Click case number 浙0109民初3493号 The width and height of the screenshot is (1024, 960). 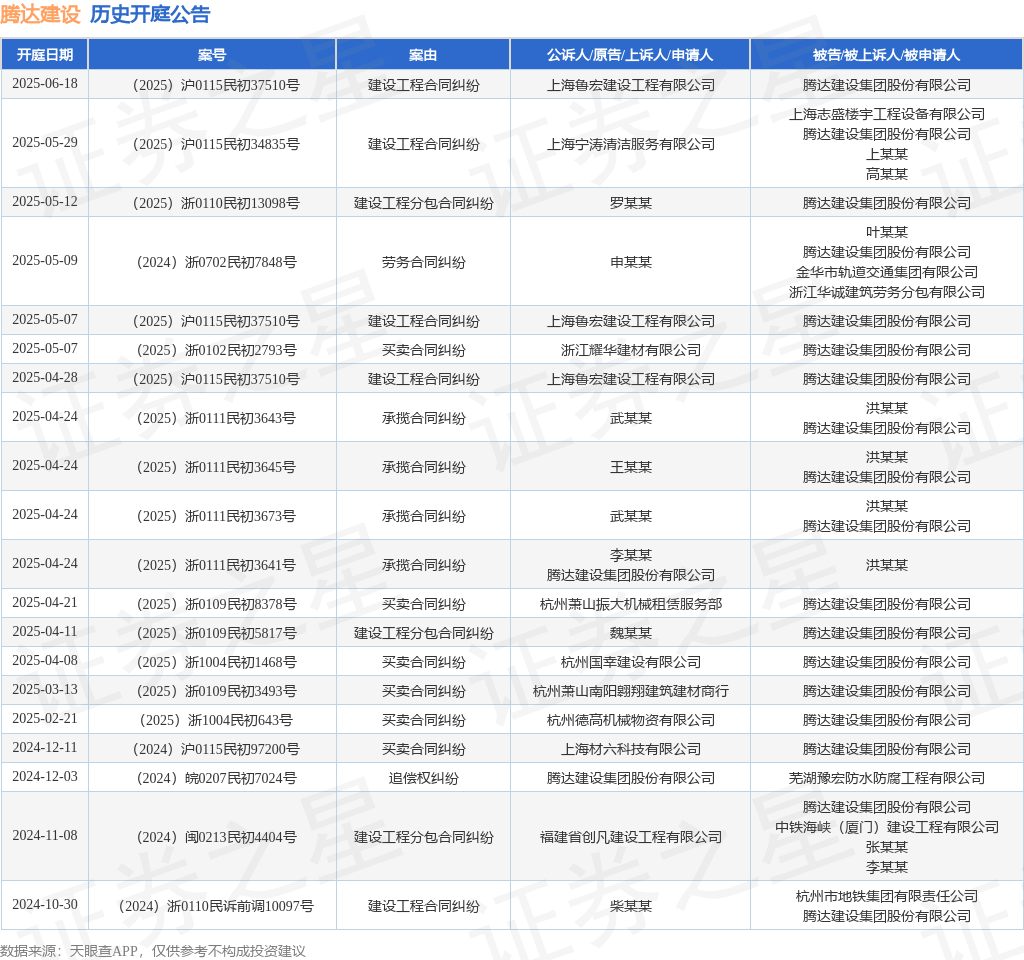tap(216, 691)
